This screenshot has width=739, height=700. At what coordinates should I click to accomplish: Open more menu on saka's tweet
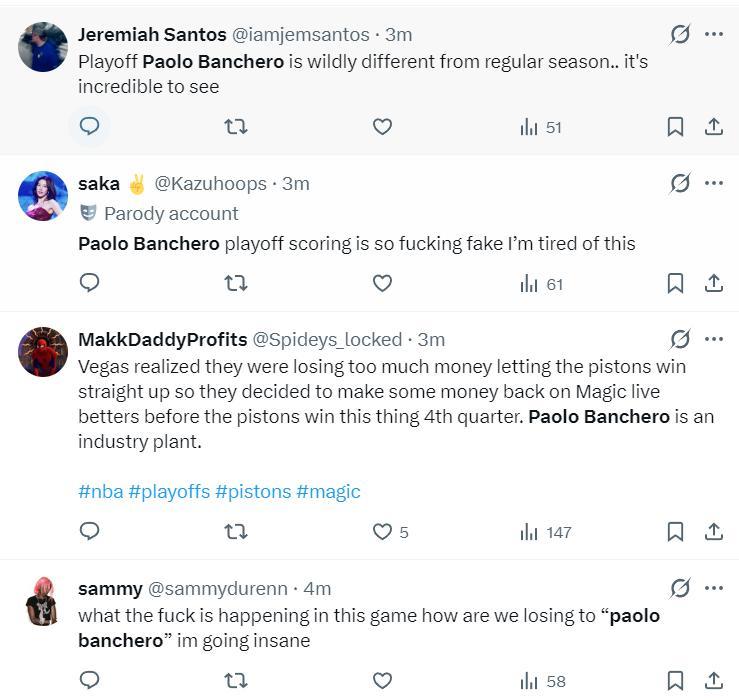click(x=714, y=183)
